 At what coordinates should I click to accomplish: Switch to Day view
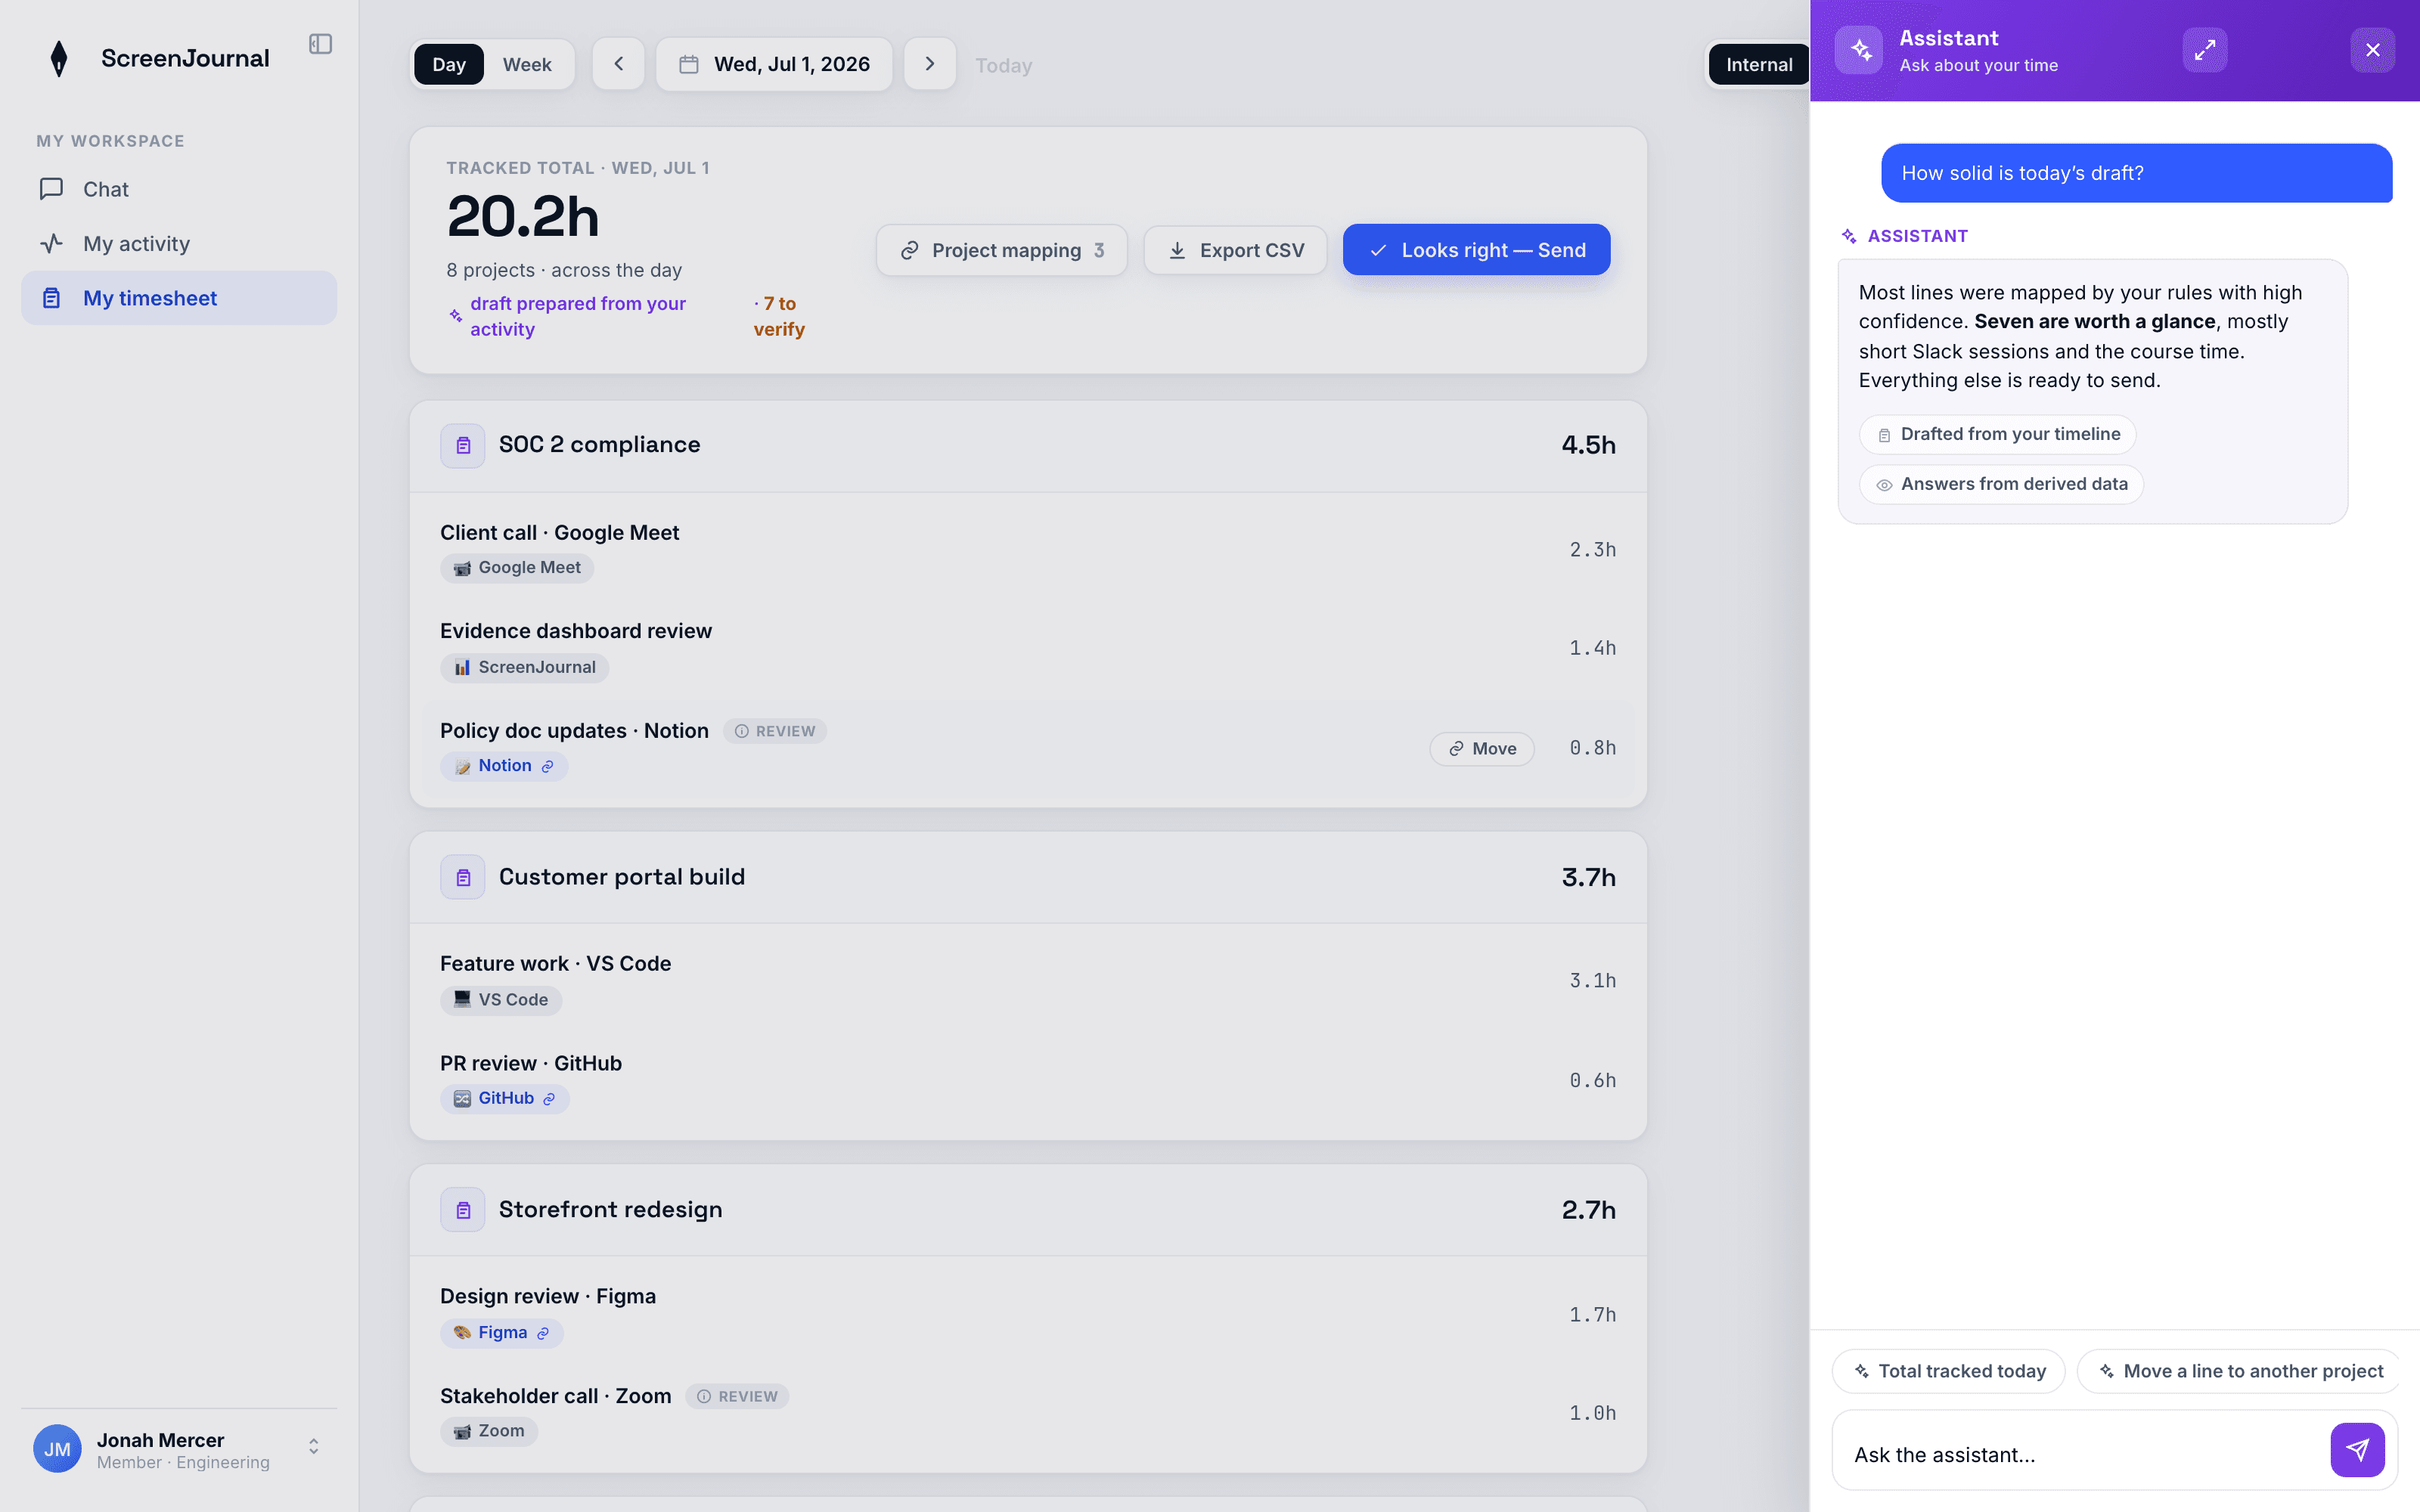[449, 64]
